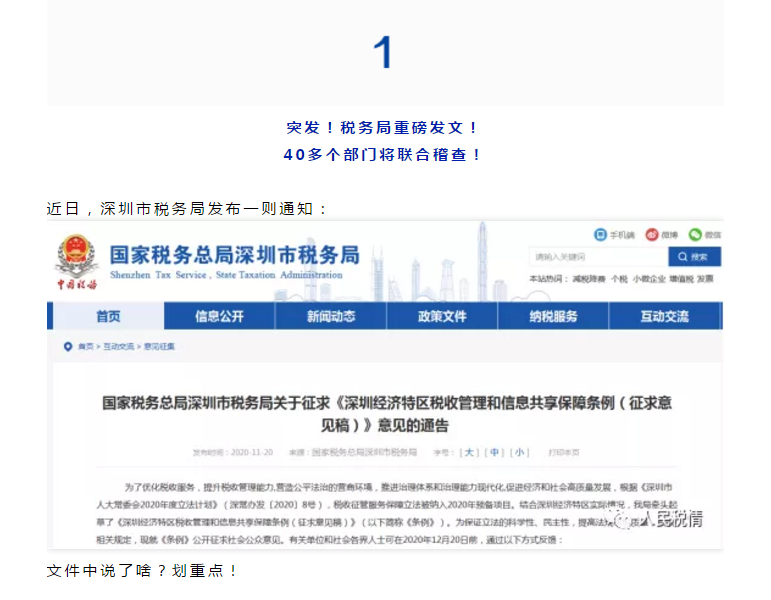The height and width of the screenshot is (600, 771).
Task: Click the 互动交流 breadcrumb link
Action: coord(119,347)
